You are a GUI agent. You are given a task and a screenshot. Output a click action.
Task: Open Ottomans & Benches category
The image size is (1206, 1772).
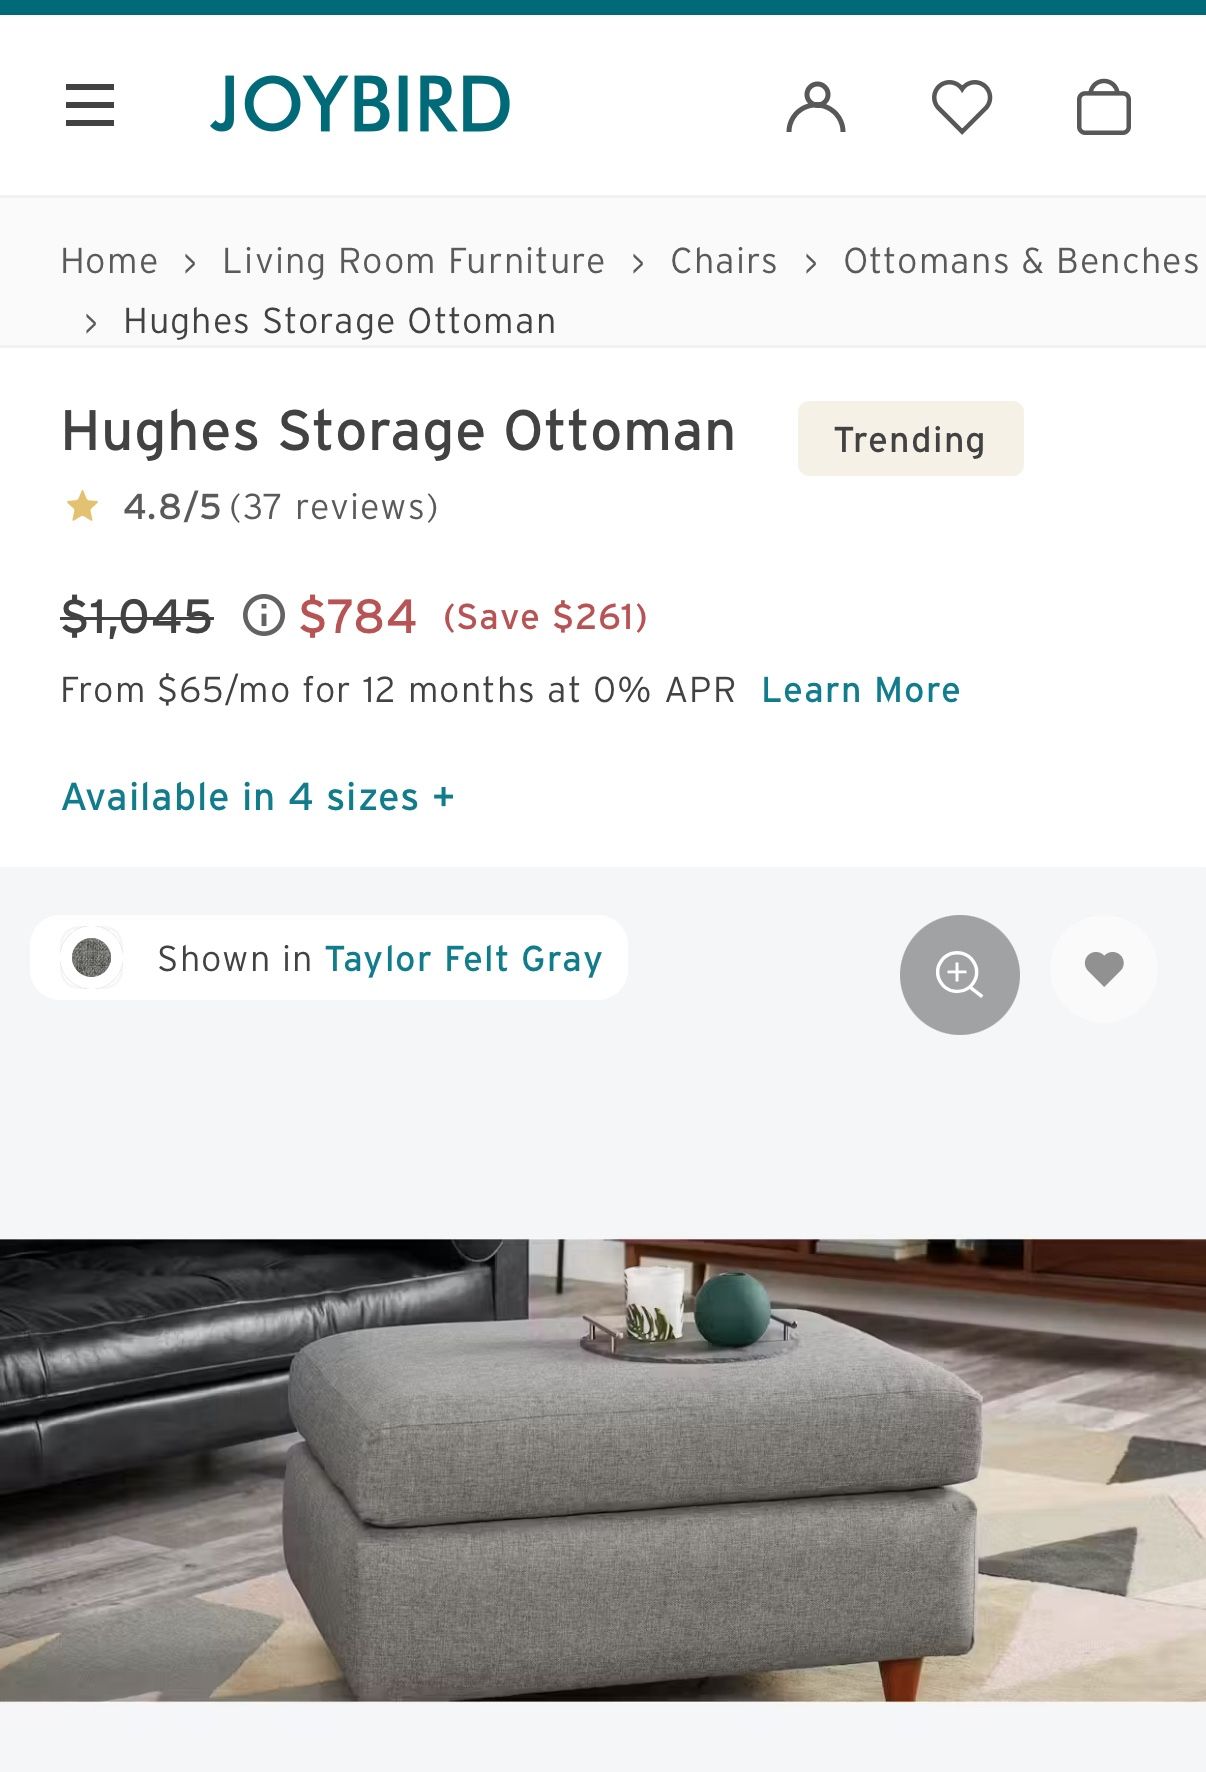pos(1019,261)
